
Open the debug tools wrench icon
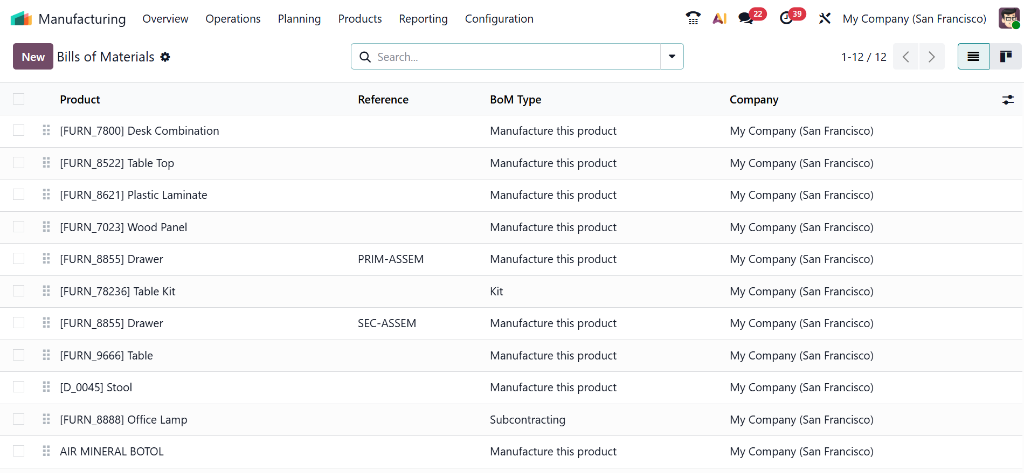[825, 19]
